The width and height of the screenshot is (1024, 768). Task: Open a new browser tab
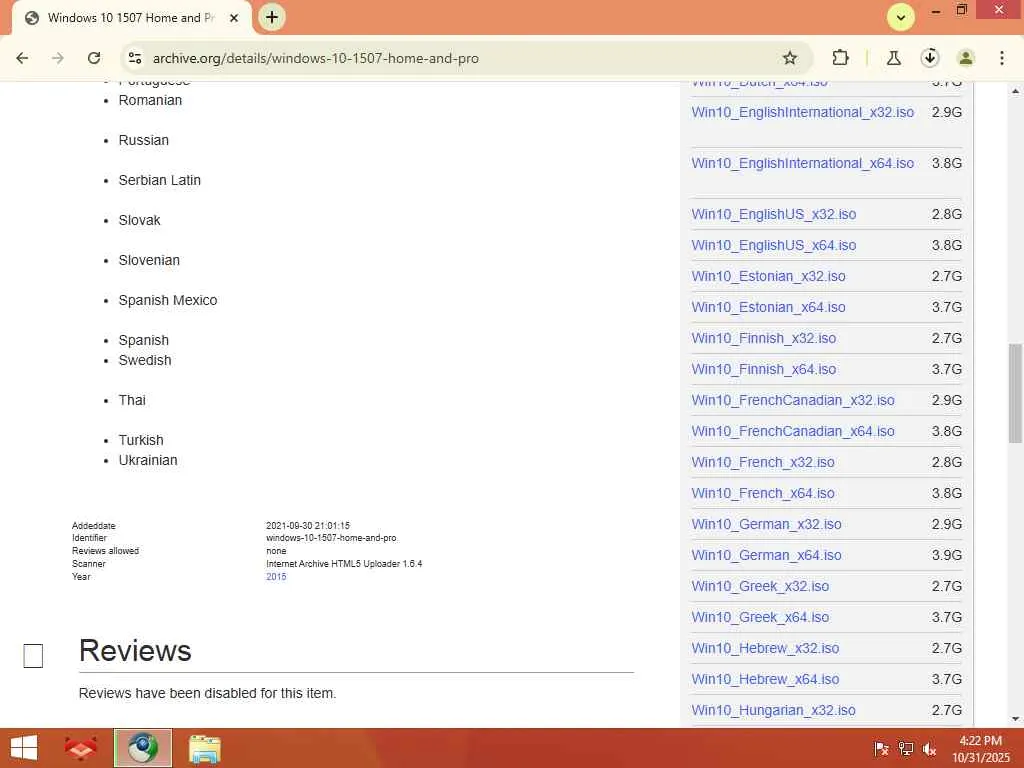click(272, 17)
